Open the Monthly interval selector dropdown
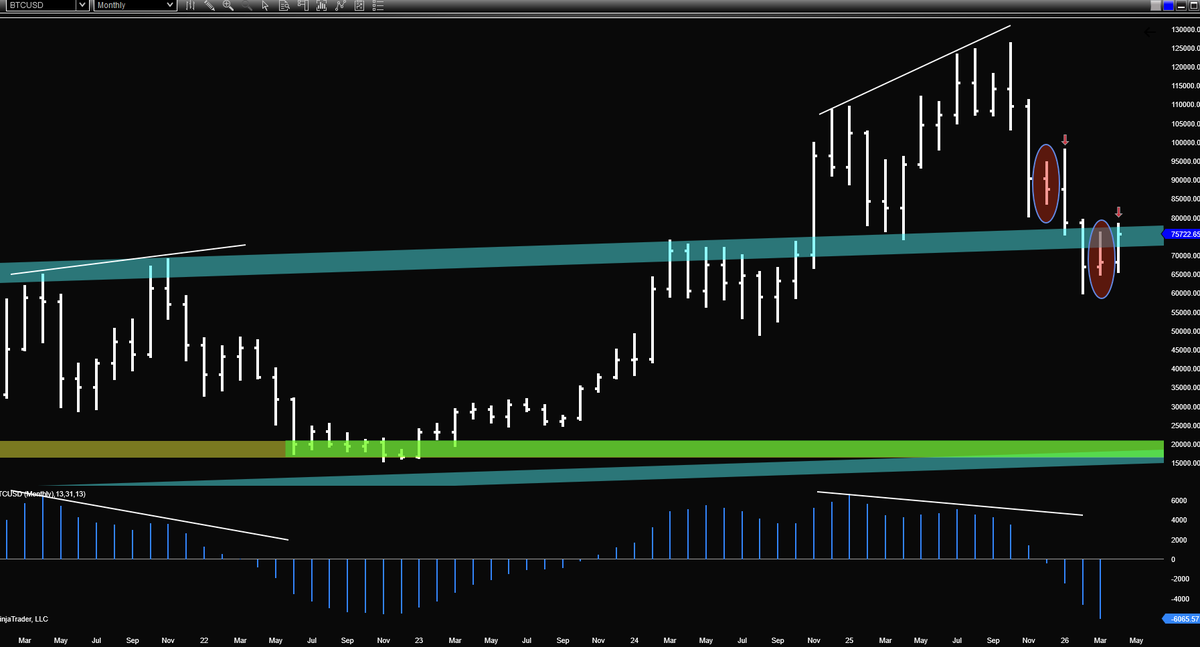This screenshot has width=1200, height=647. [170, 5]
